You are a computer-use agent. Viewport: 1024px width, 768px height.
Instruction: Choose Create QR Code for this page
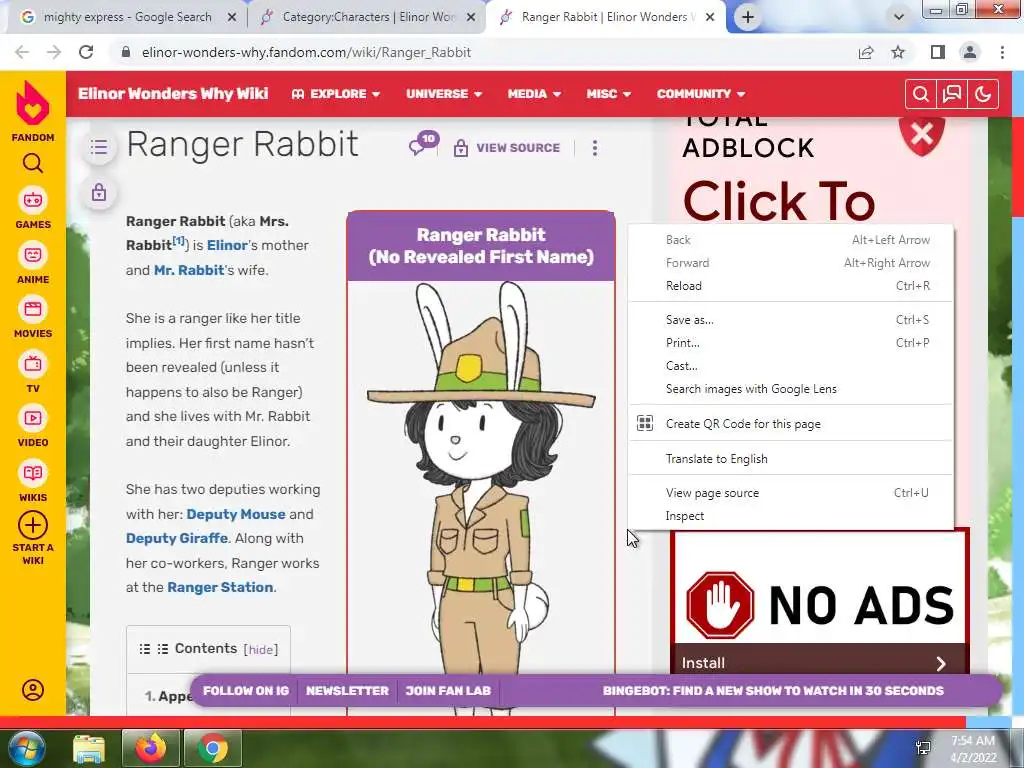tap(790, 424)
